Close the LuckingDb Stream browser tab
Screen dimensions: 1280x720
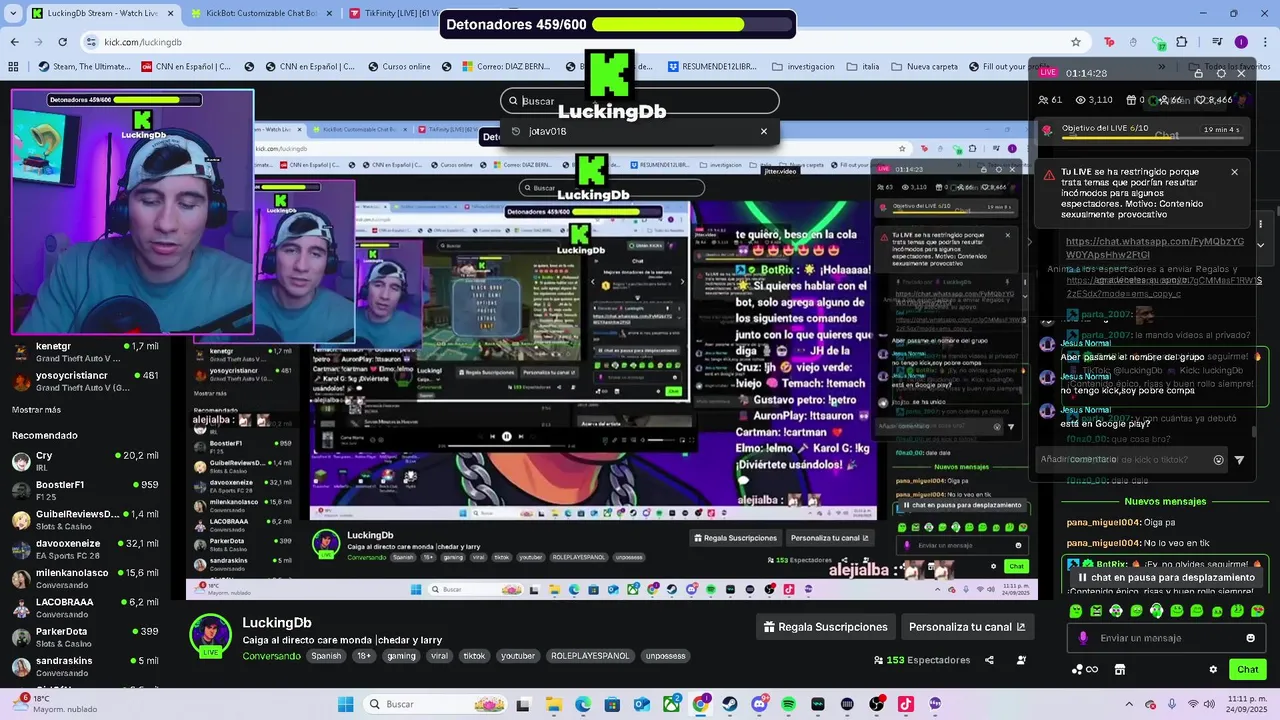pos(170,13)
